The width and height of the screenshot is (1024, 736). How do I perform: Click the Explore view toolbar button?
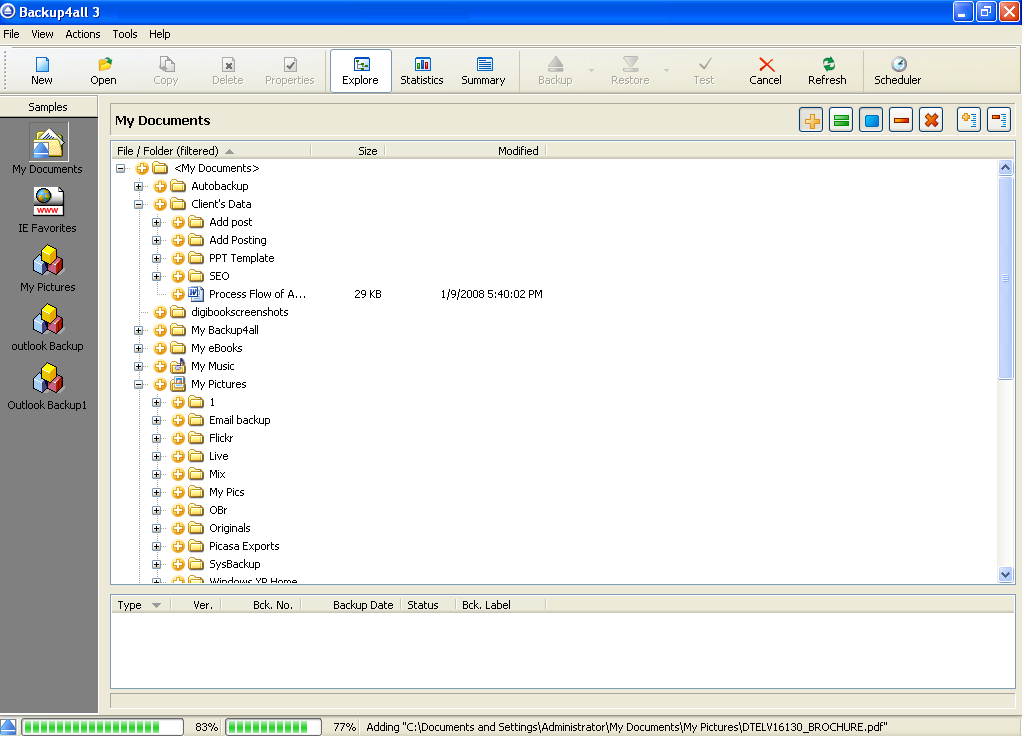[x=360, y=71]
